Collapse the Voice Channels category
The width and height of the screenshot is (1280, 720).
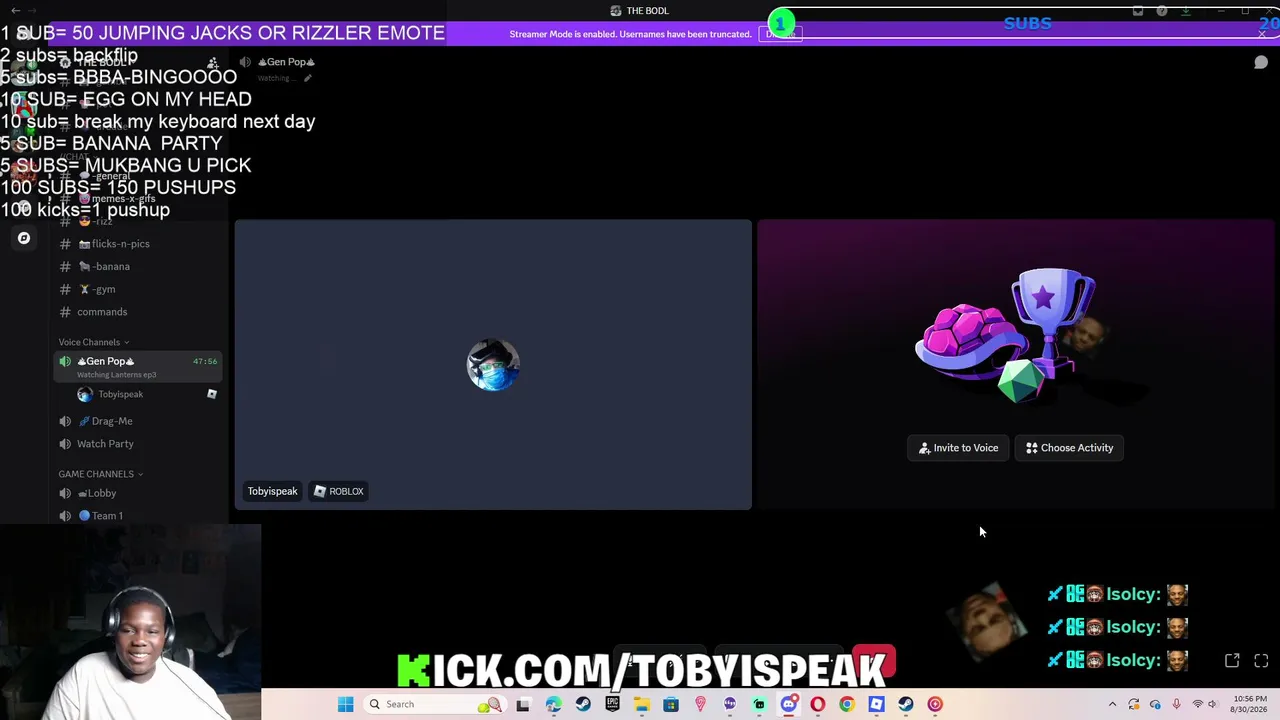[93, 342]
